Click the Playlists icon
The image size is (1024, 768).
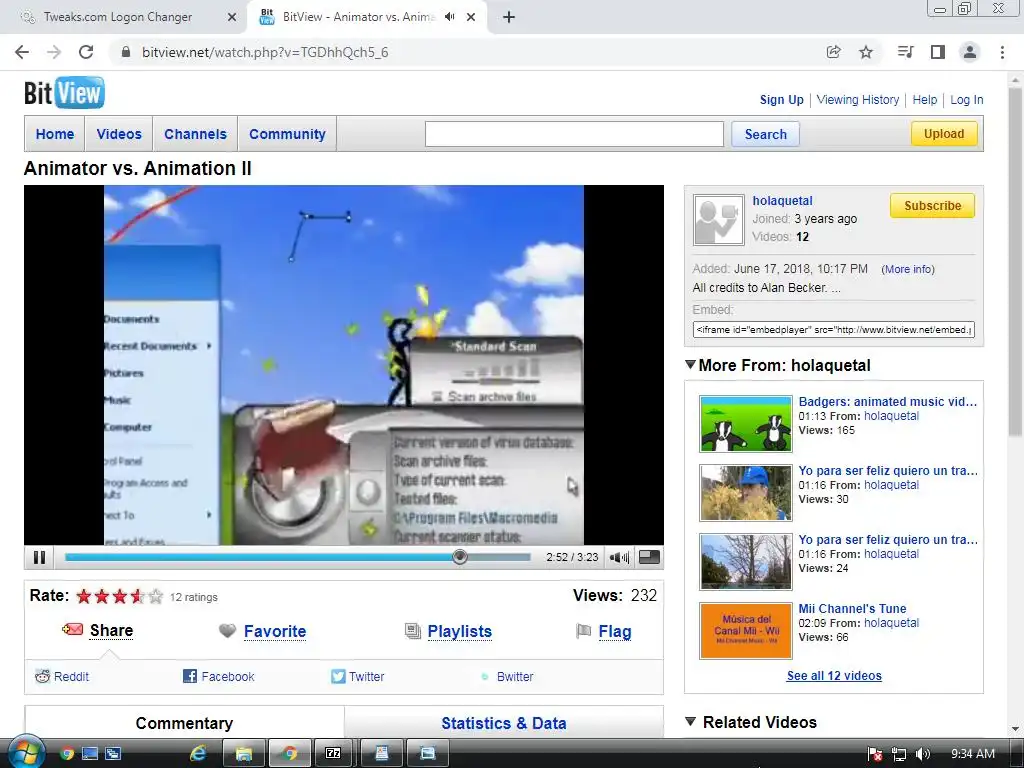[413, 631]
